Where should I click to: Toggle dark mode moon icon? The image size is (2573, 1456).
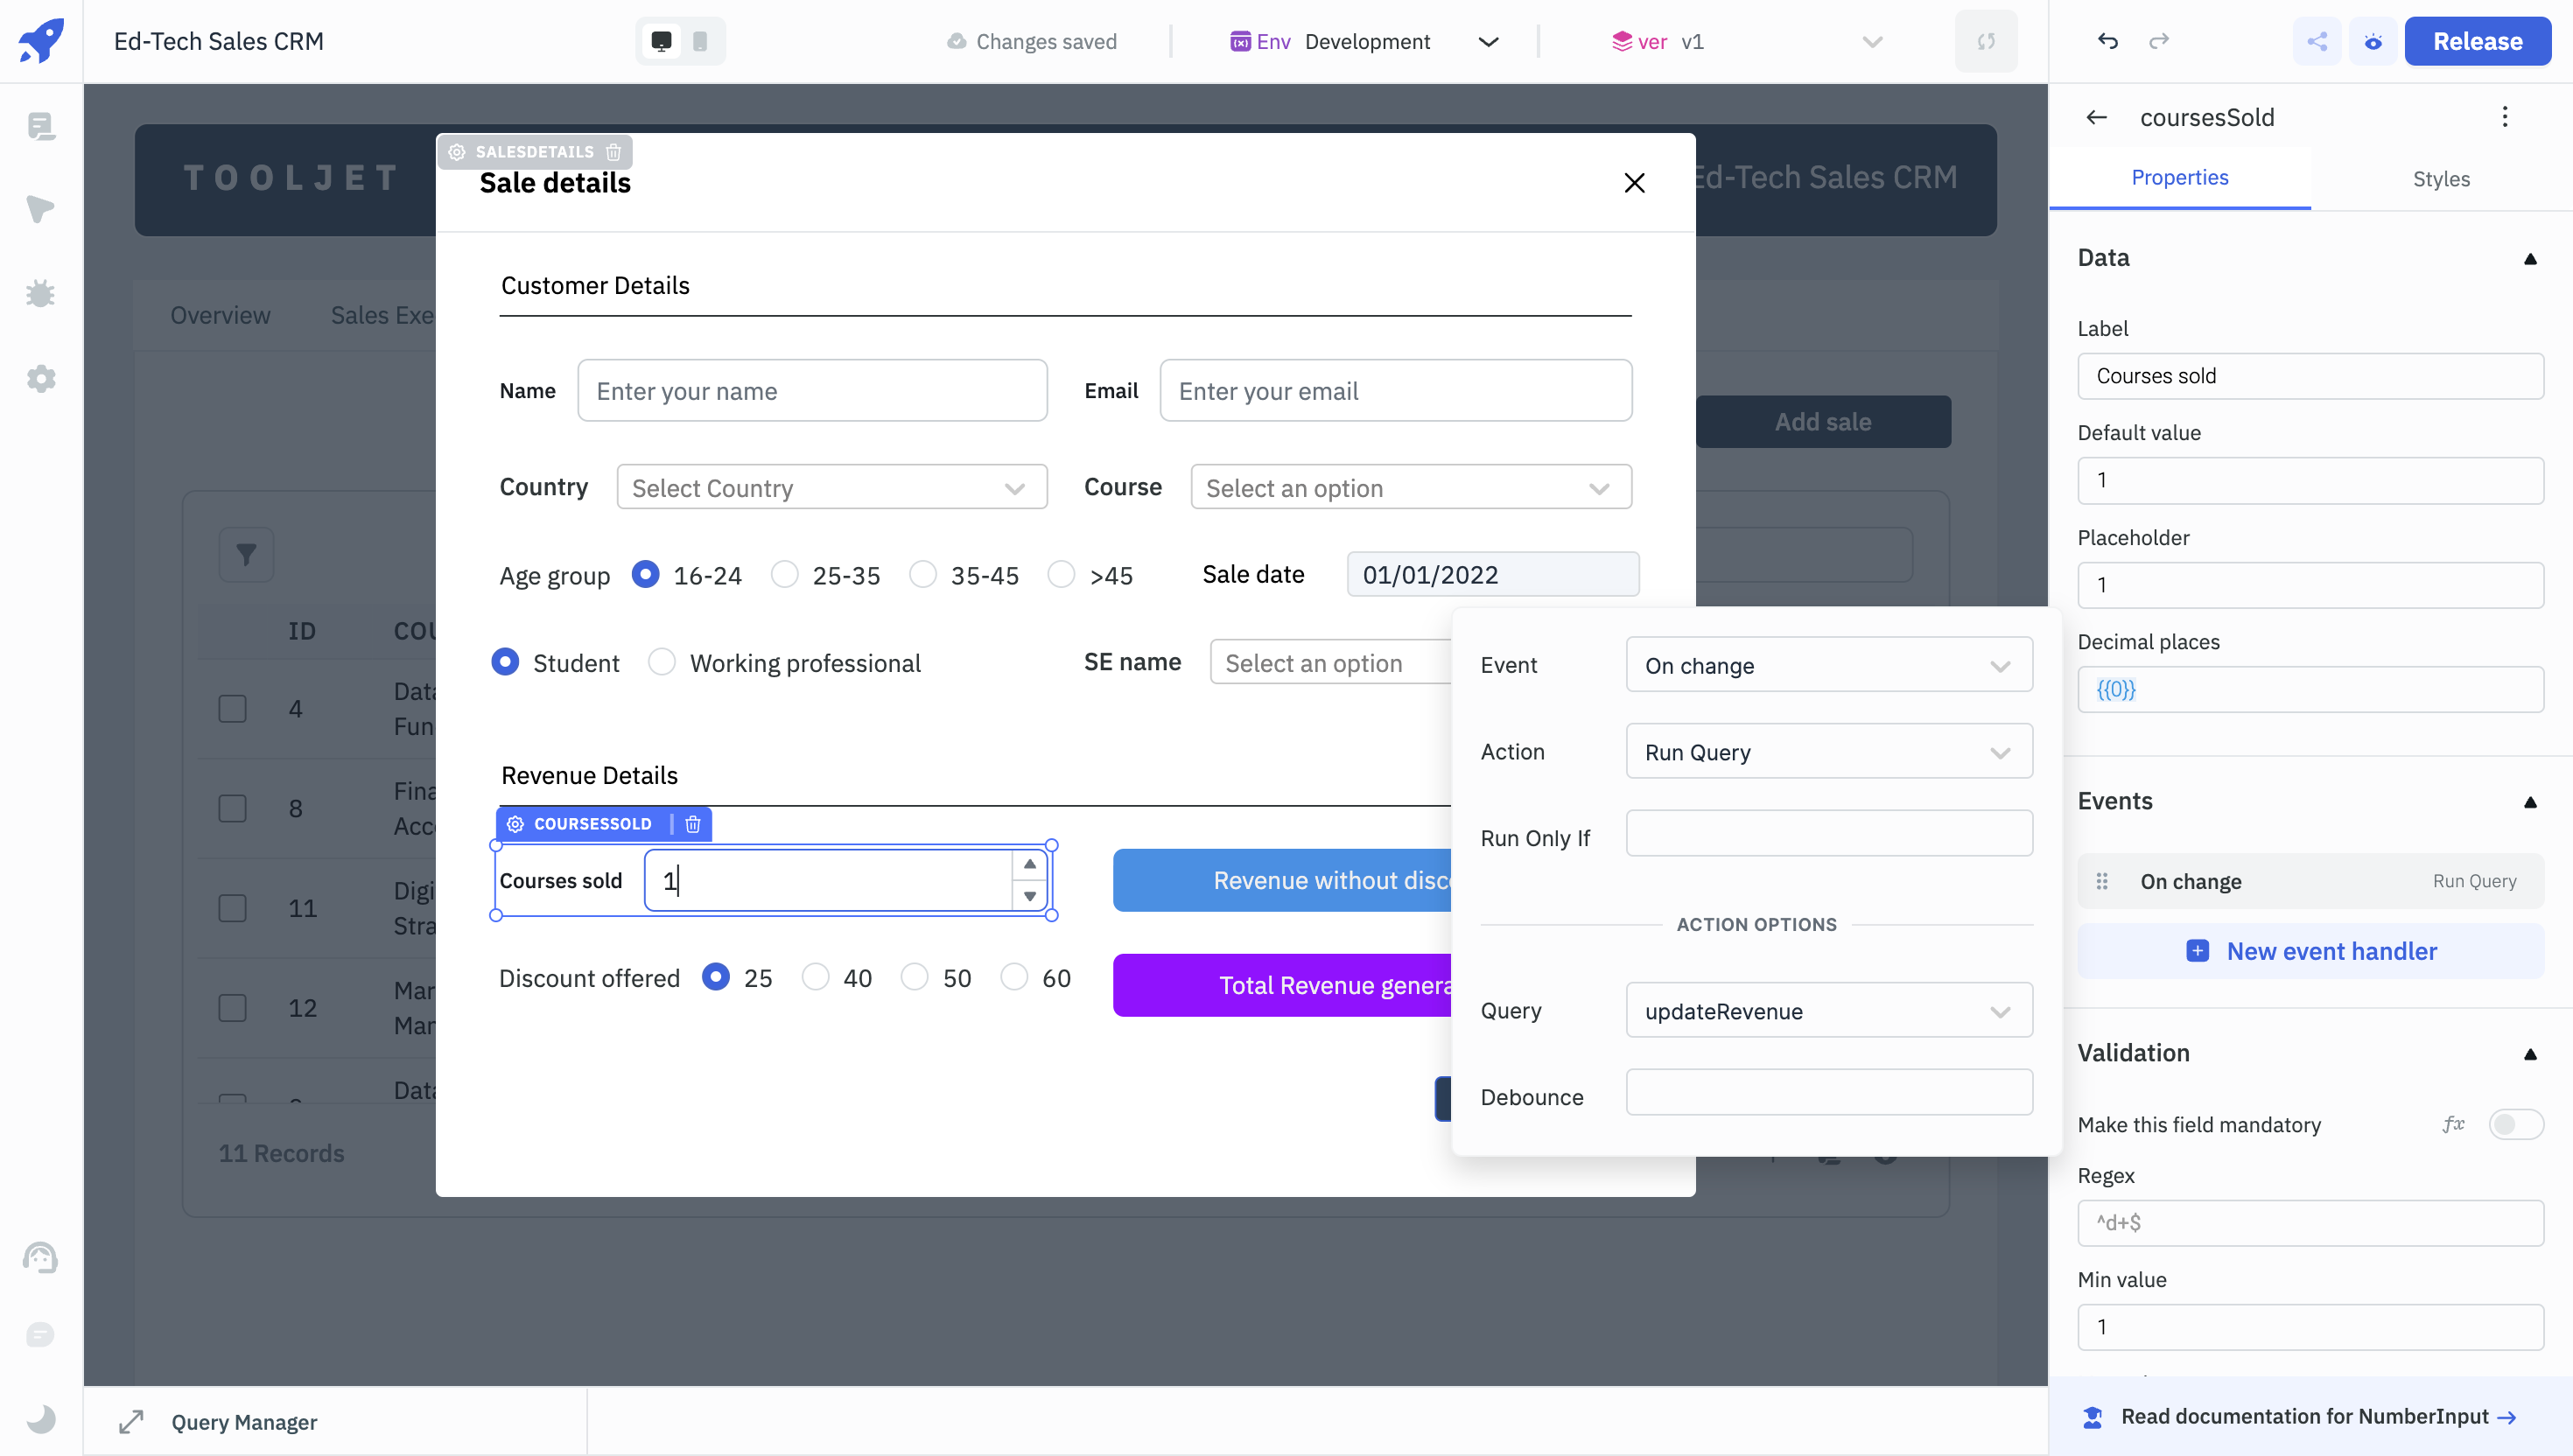click(x=41, y=1418)
